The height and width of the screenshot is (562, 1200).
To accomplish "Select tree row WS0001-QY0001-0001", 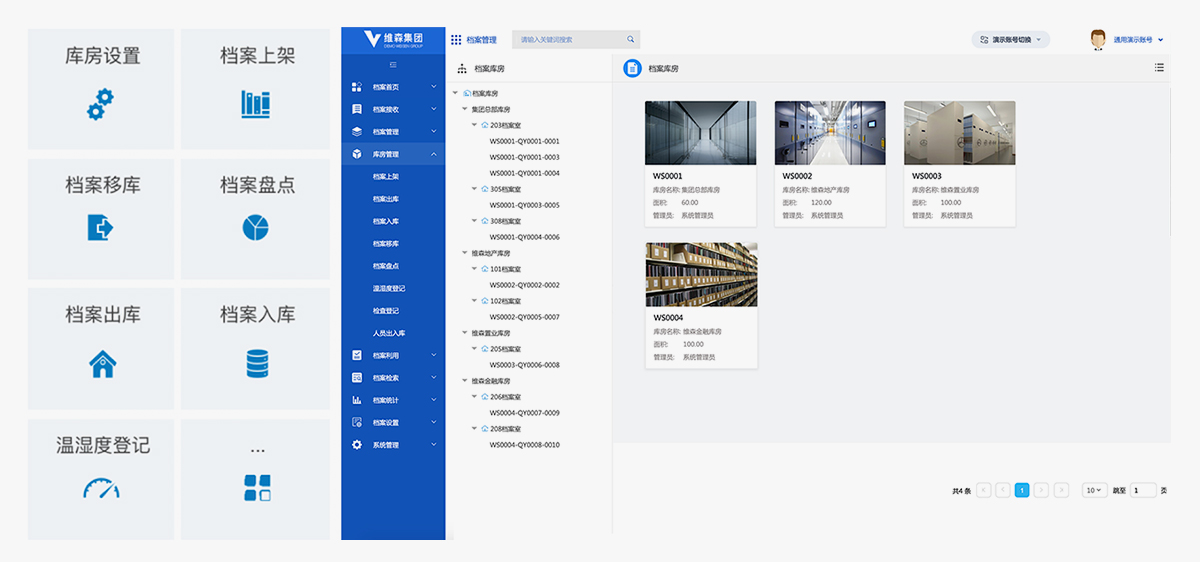I will 524,141.
